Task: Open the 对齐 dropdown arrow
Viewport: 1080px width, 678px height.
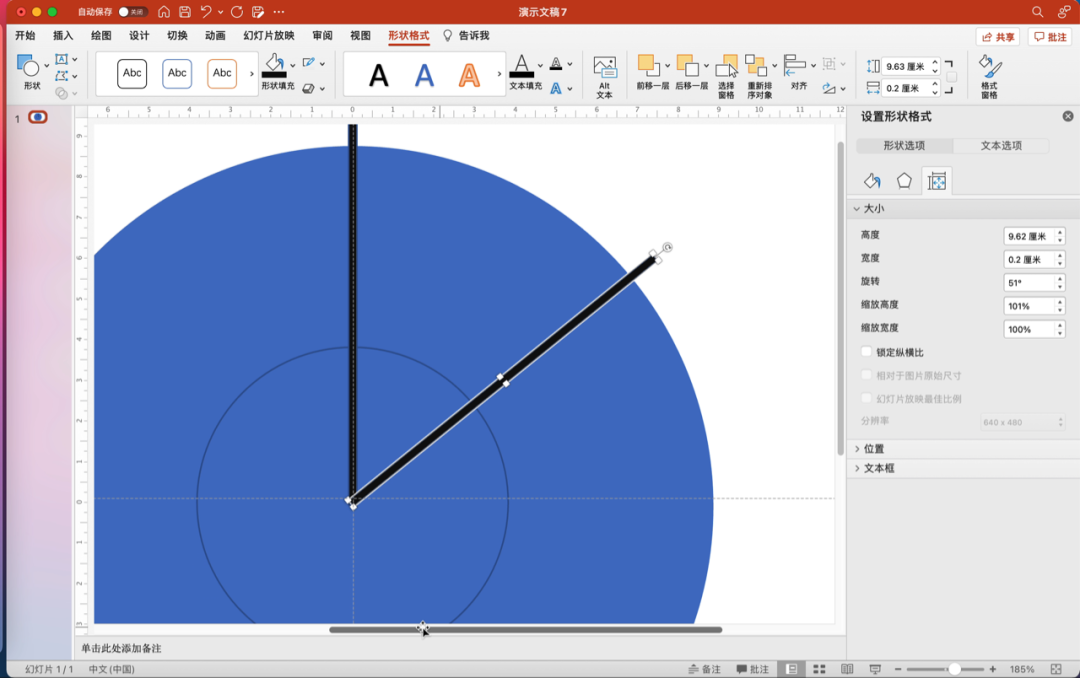Action: click(813, 65)
